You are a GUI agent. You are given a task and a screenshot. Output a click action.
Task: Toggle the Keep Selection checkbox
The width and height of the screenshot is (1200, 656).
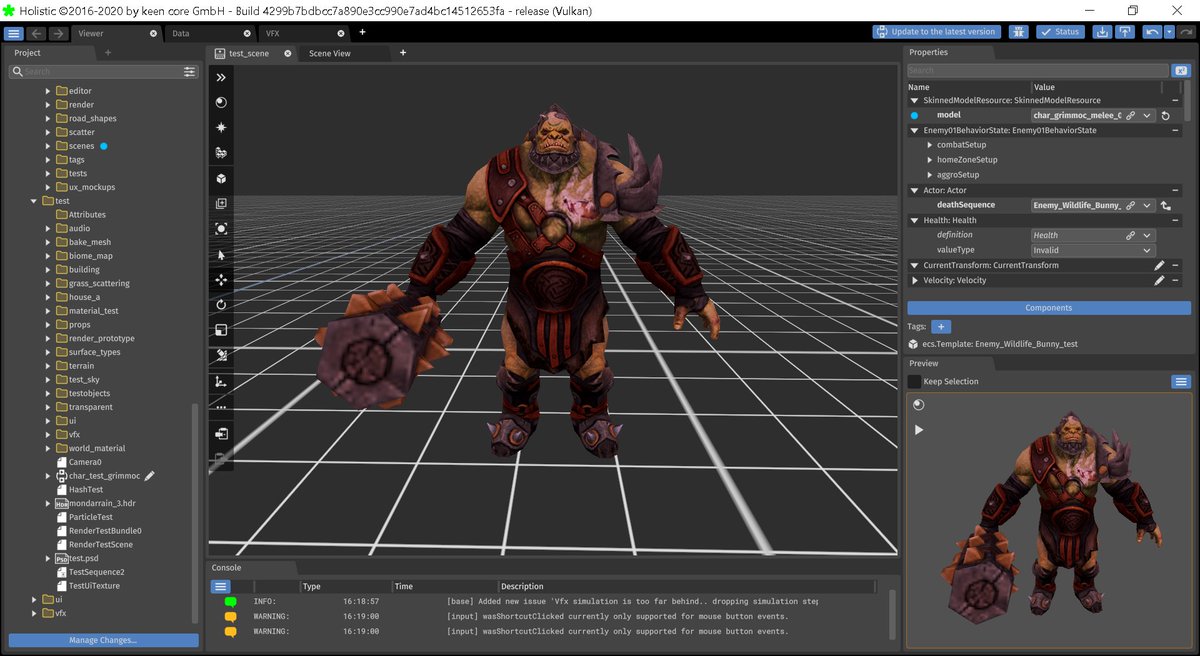click(914, 382)
